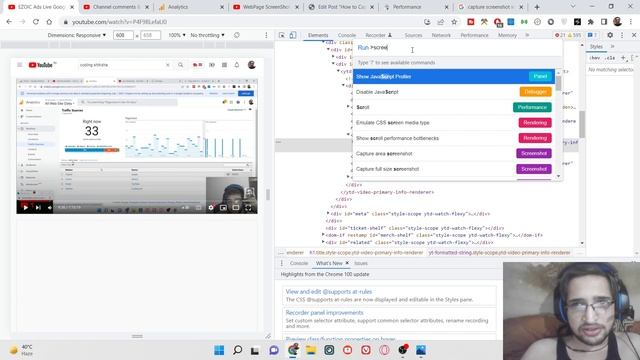
Task: Open the 100% zoom dropdown
Action: (177, 36)
